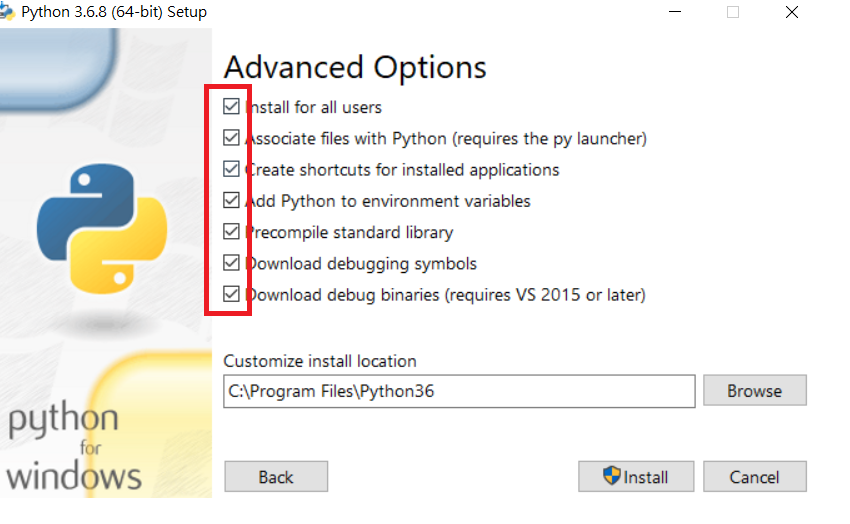
Task: Toggle Create shortcuts for installed applications
Action: point(231,169)
